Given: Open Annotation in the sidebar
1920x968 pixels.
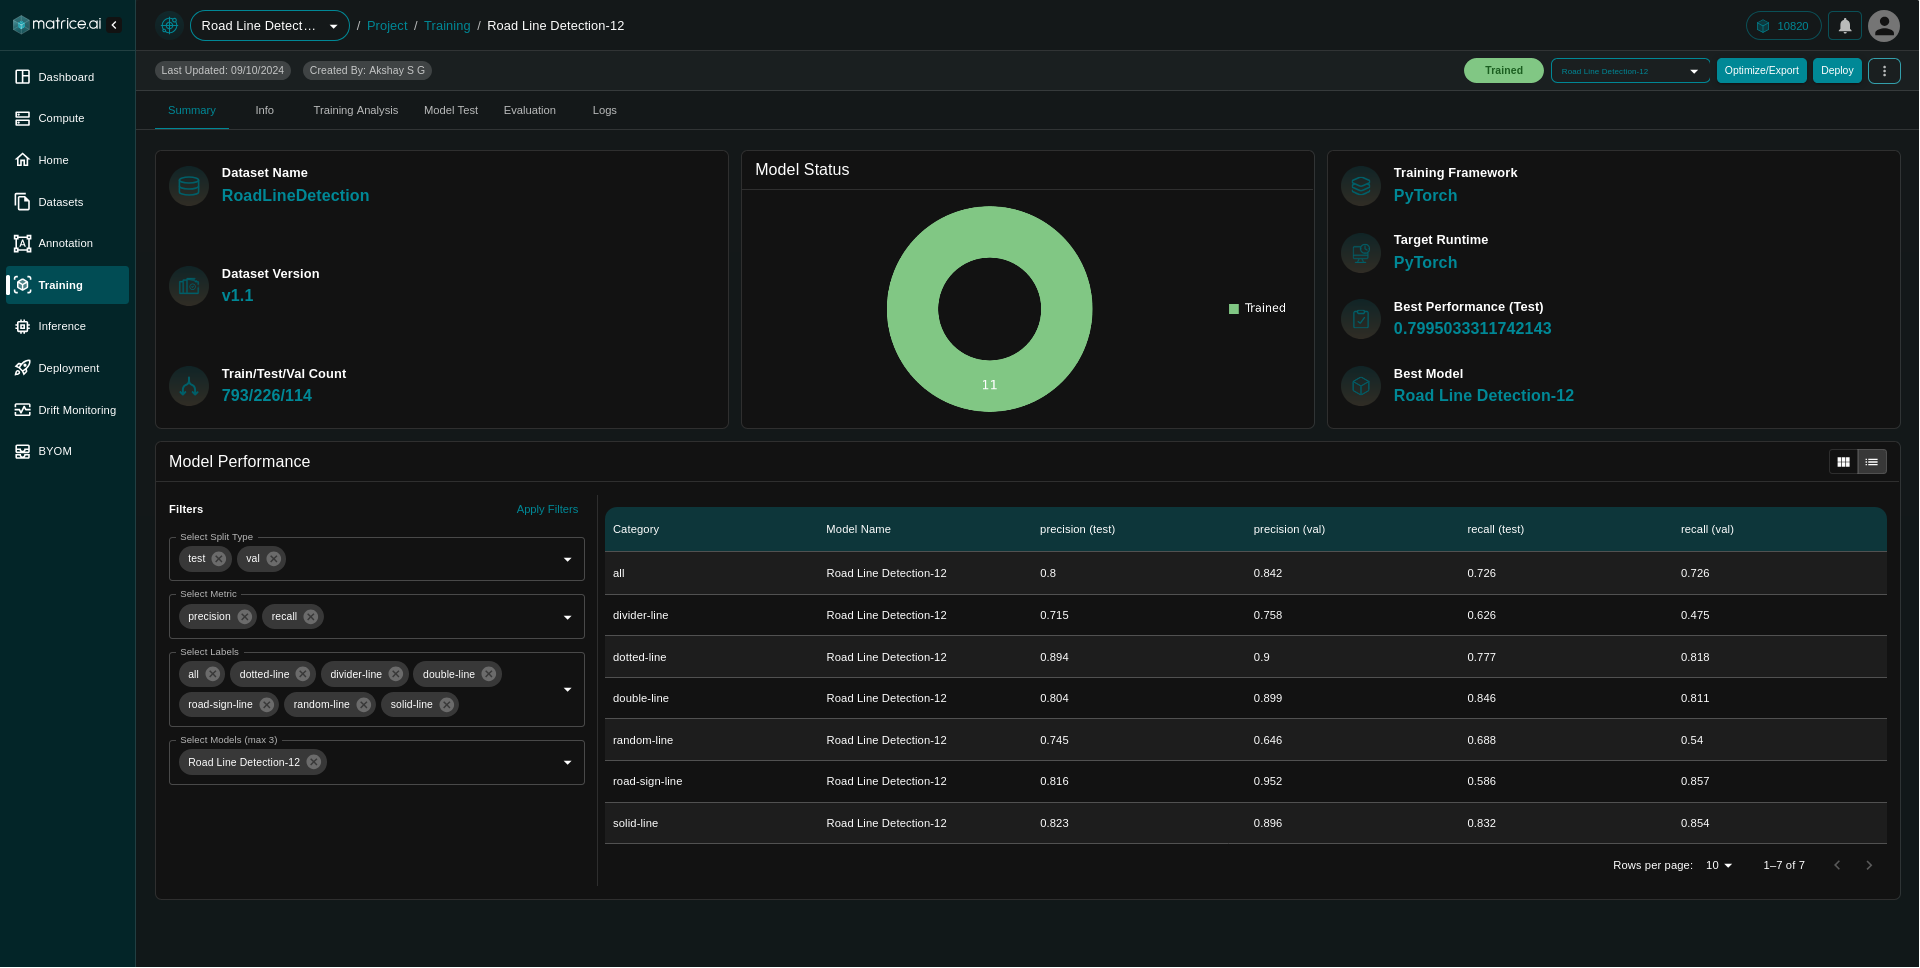Looking at the screenshot, I should coord(67,243).
